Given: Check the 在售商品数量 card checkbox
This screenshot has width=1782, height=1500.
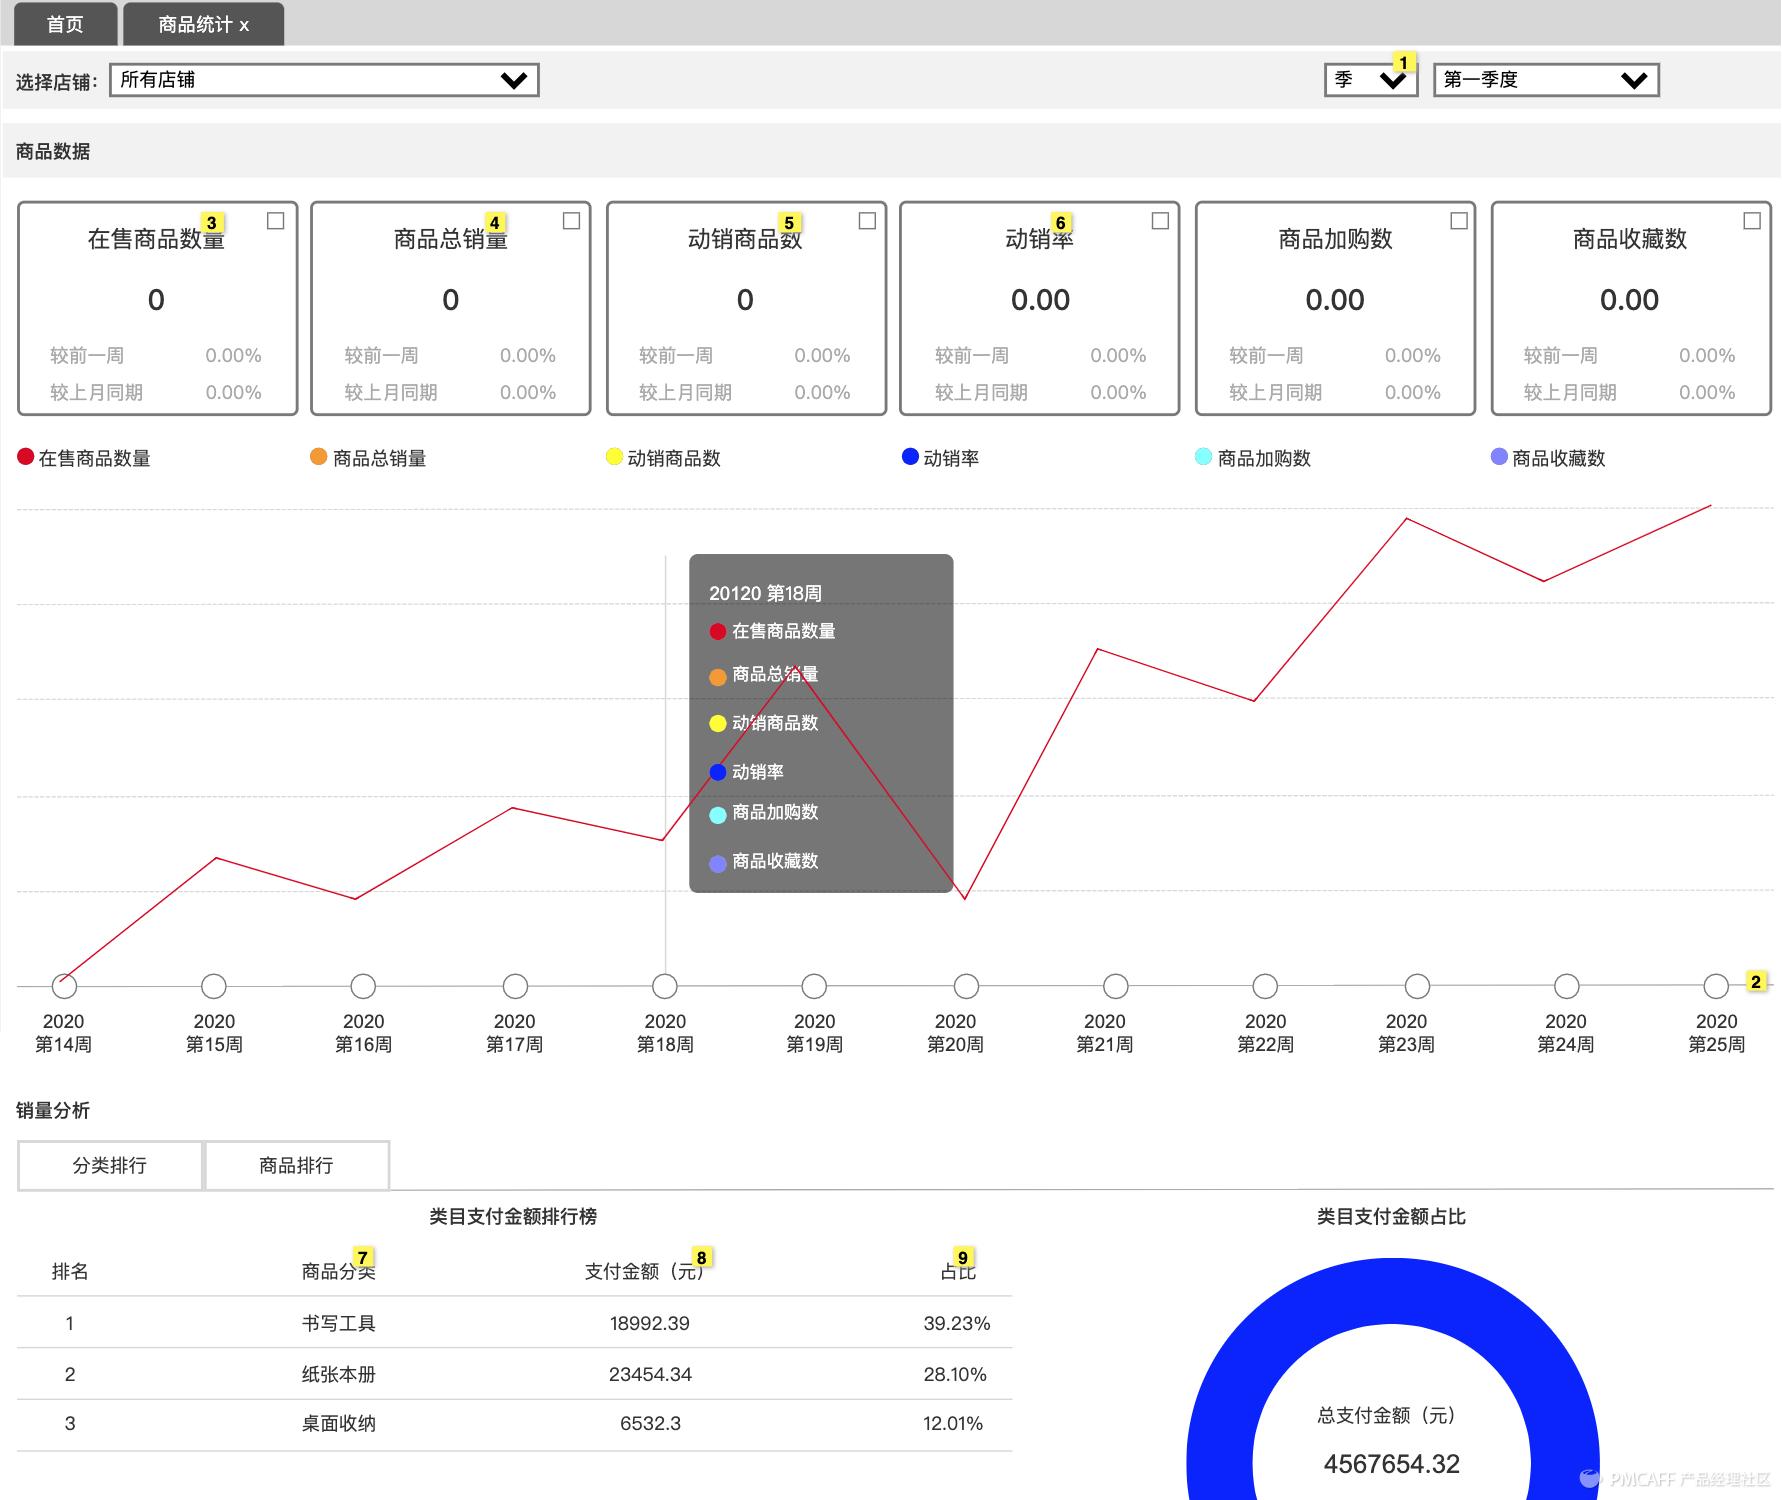Looking at the screenshot, I should (276, 221).
